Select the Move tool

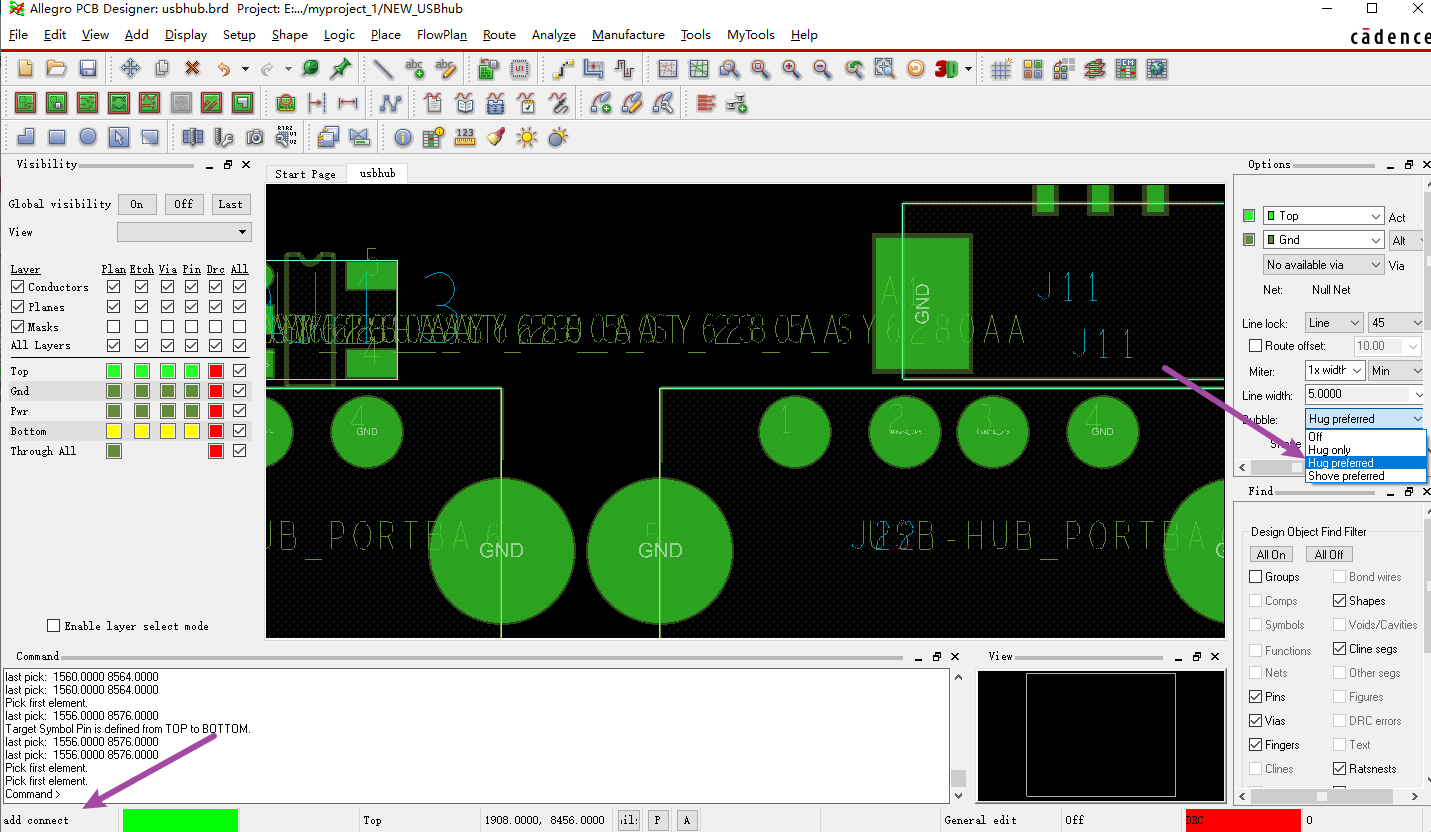[x=130, y=69]
